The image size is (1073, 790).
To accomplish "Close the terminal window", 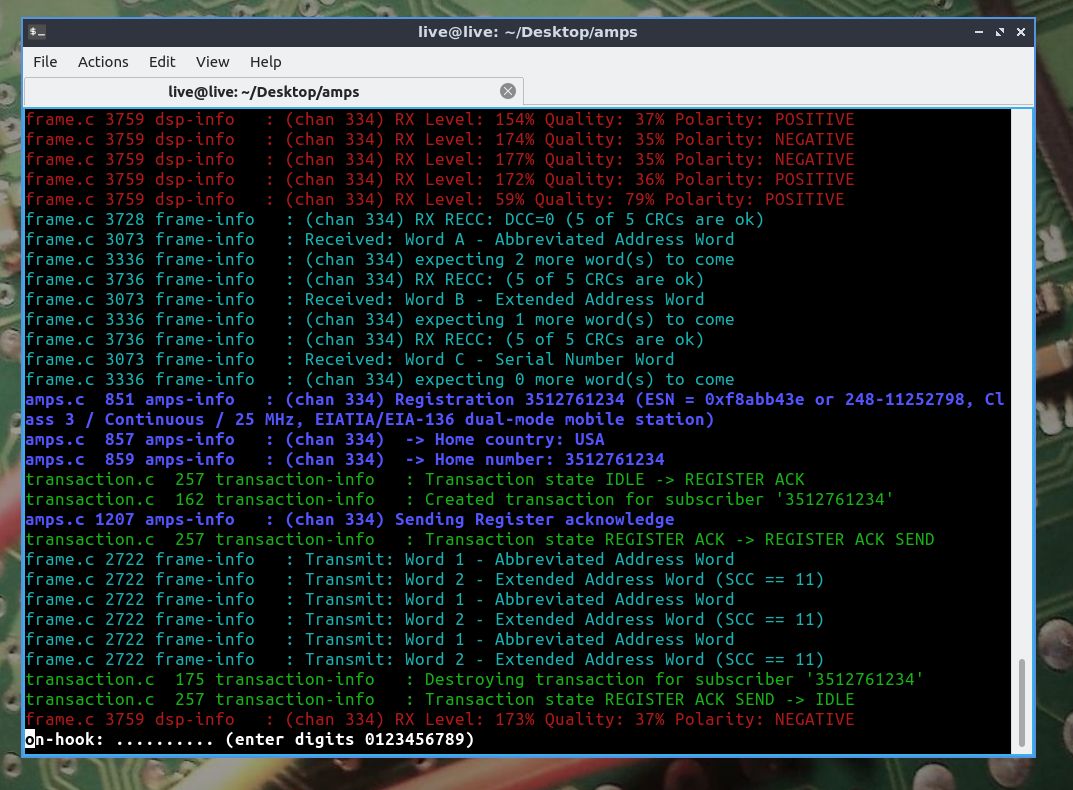I will (x=1021, y=32).
